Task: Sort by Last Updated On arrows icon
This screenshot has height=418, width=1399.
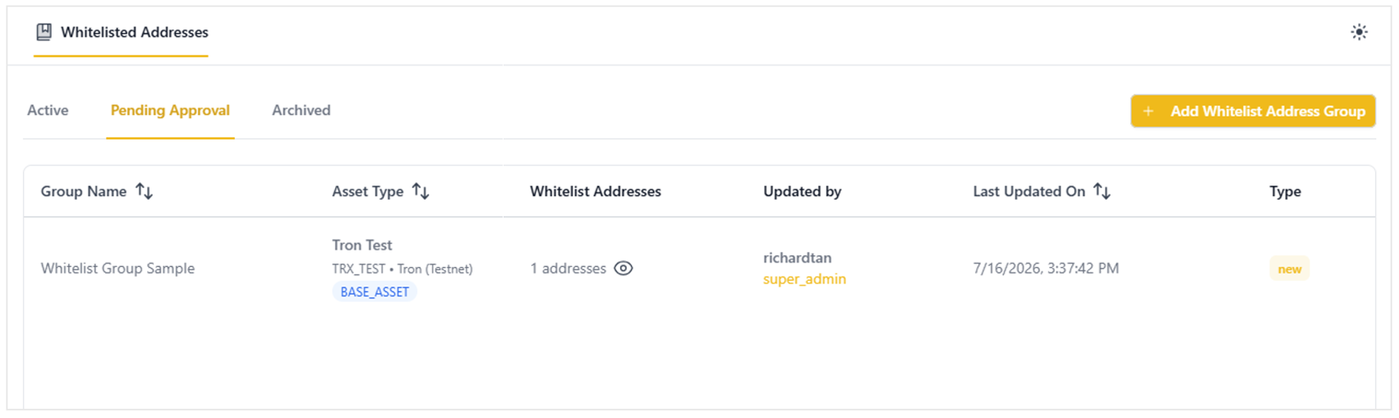Action: tap(1102, 191)
